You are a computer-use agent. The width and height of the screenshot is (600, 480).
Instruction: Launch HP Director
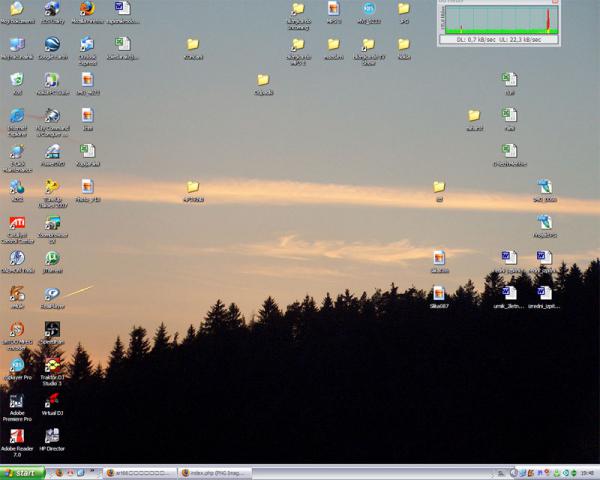click(x=52, y=437)
